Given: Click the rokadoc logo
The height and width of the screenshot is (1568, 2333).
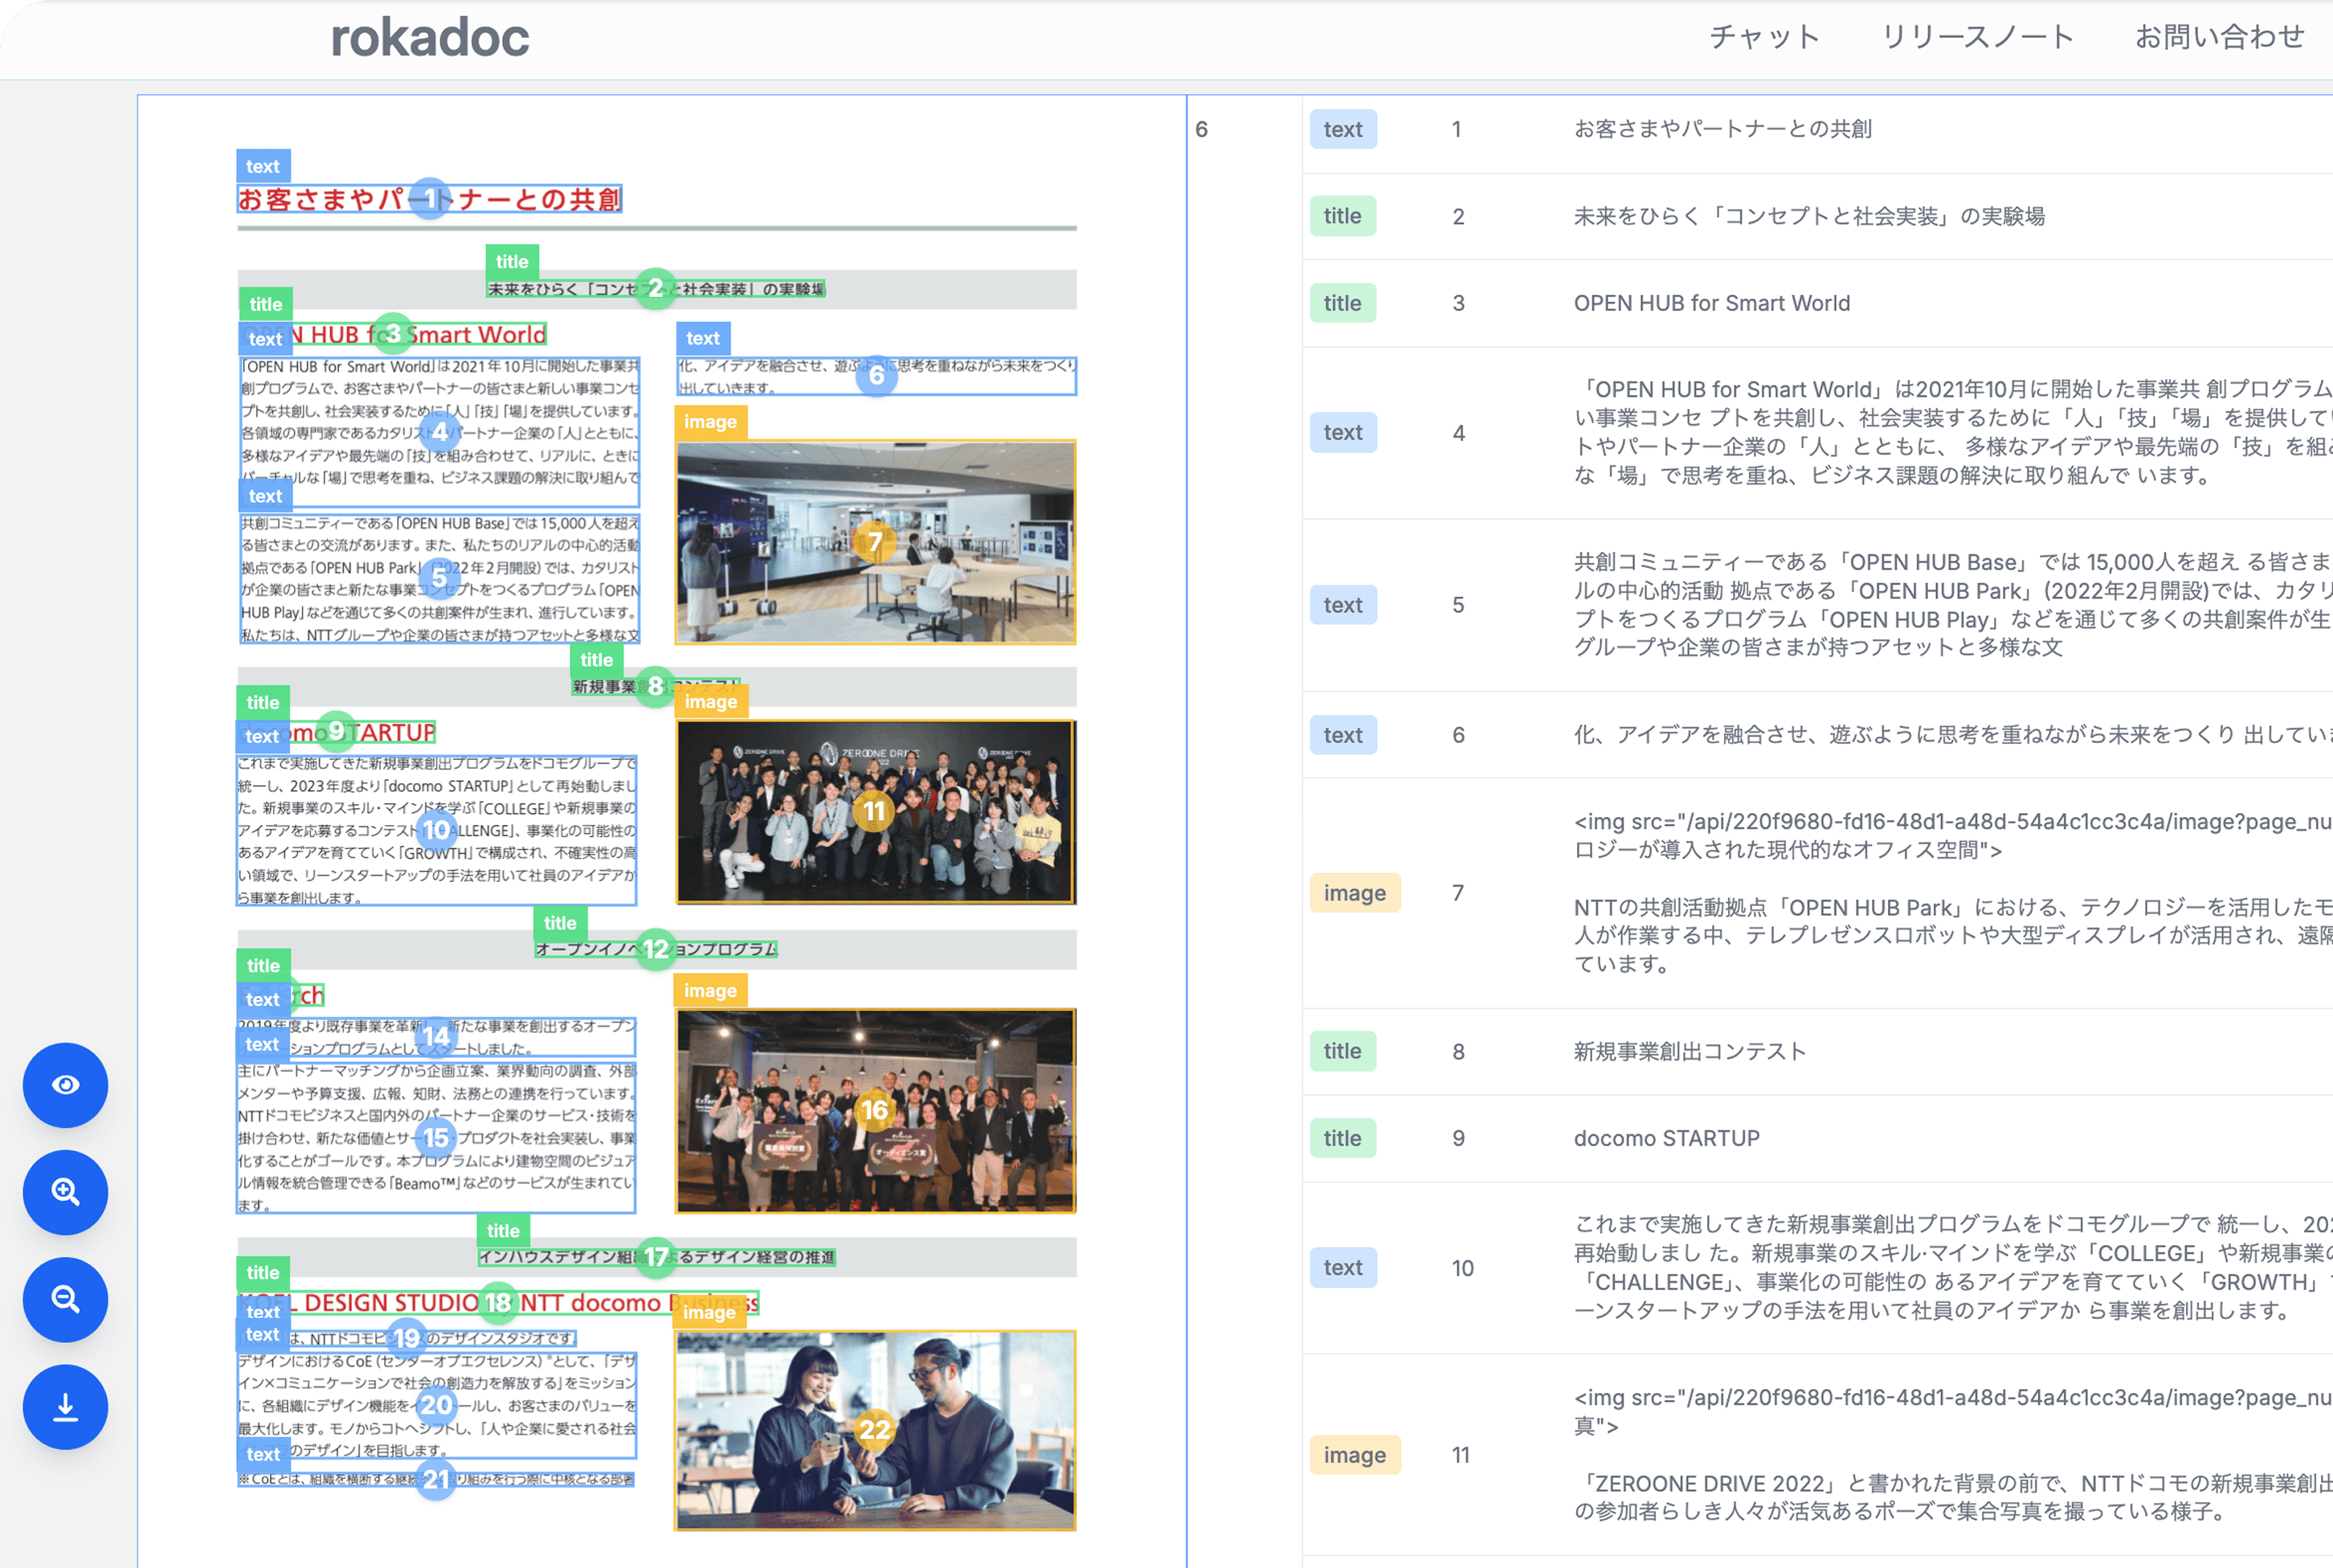Looking at the screenshot, I should [430, 38].
